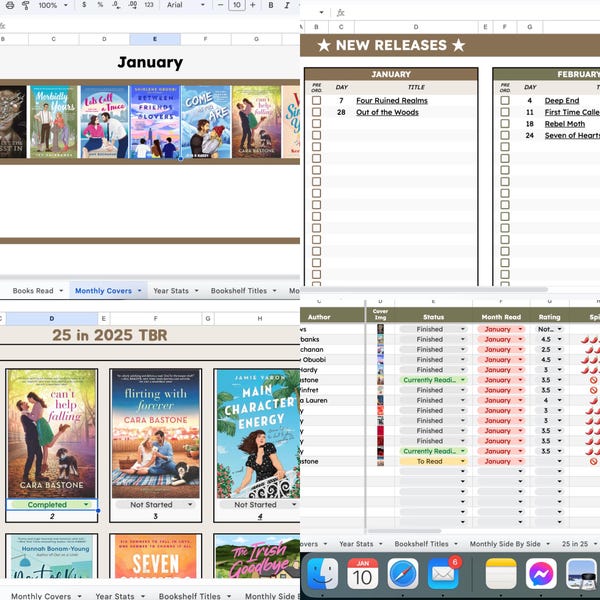Open the Books Read tab's arrow menu
The height and width of the screenshot is (600, 600).
coord(61,291)
